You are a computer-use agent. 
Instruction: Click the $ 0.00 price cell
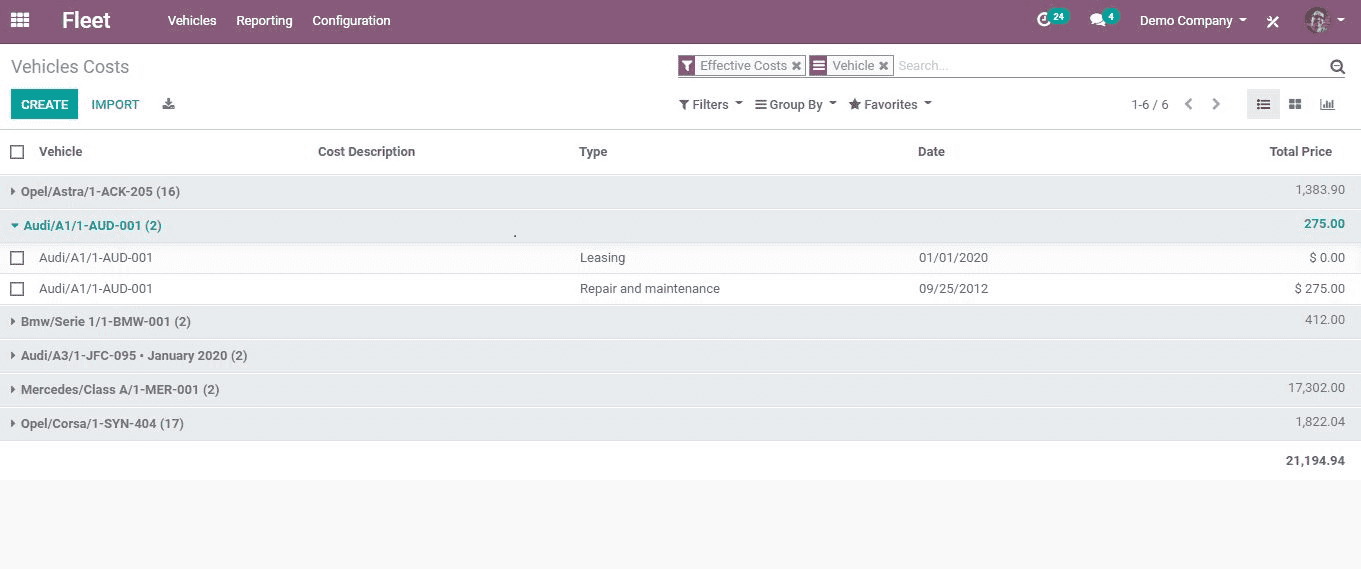pos(1327,258)
